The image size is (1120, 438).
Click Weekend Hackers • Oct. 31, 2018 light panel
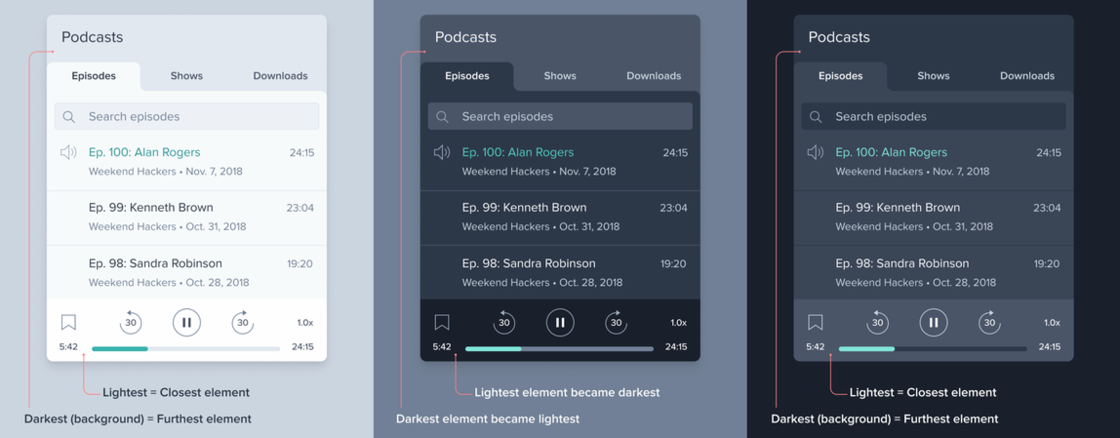pos(167,227)
